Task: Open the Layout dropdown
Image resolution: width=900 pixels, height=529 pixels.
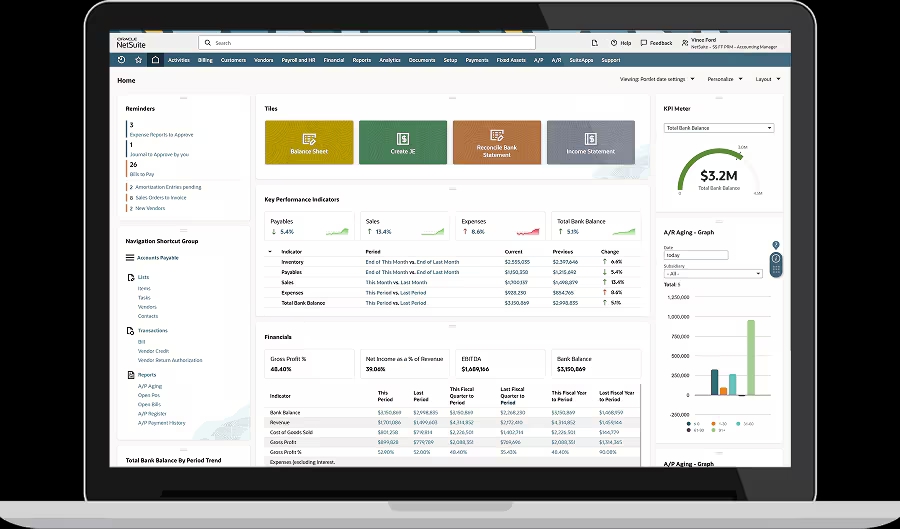Action: tap(768, 79)
